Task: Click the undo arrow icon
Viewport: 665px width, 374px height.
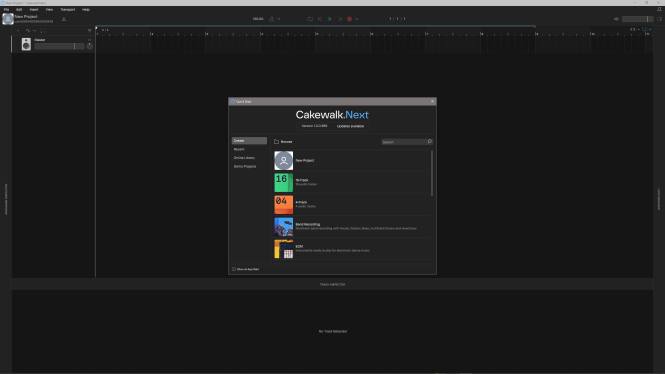Action: pyautogui.click(x=28, y=31)
